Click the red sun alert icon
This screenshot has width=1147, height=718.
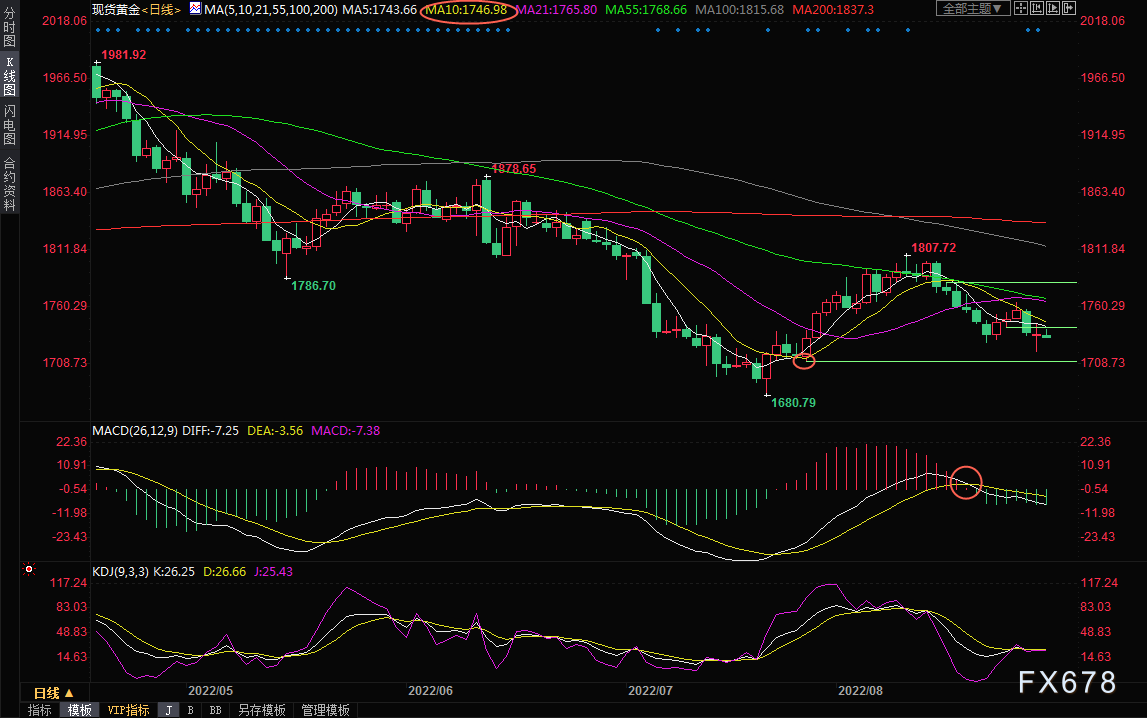tap(29, 571)
